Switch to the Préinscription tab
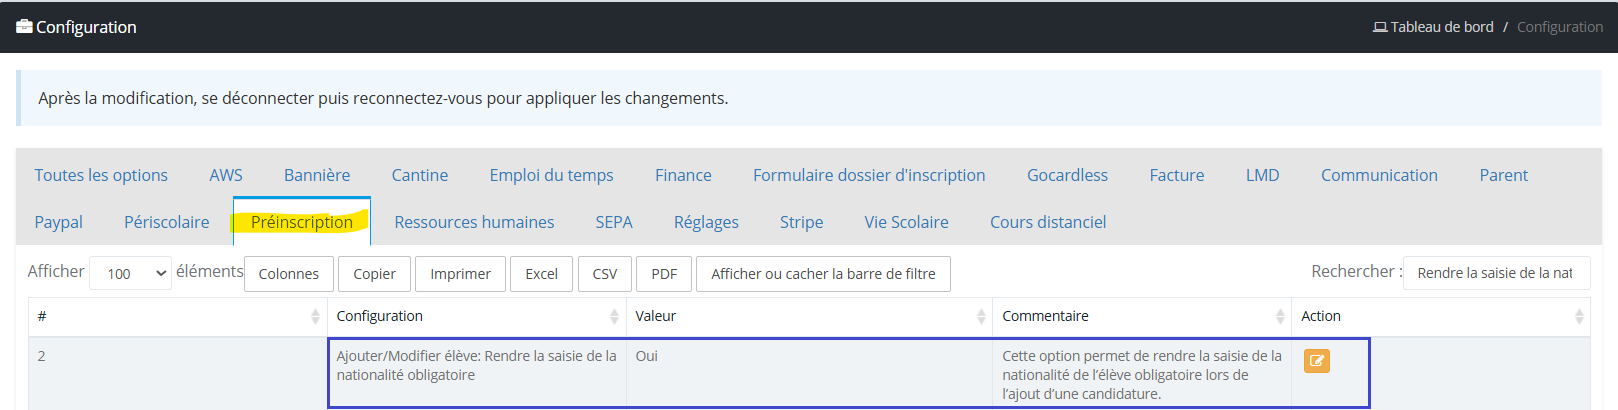 (x=302, y=222)
